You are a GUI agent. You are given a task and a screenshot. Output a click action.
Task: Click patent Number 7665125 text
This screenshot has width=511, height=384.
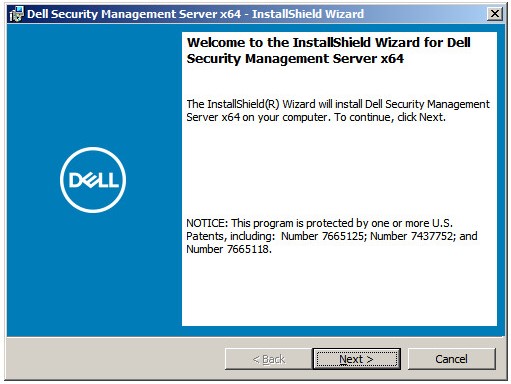[323, 236]
